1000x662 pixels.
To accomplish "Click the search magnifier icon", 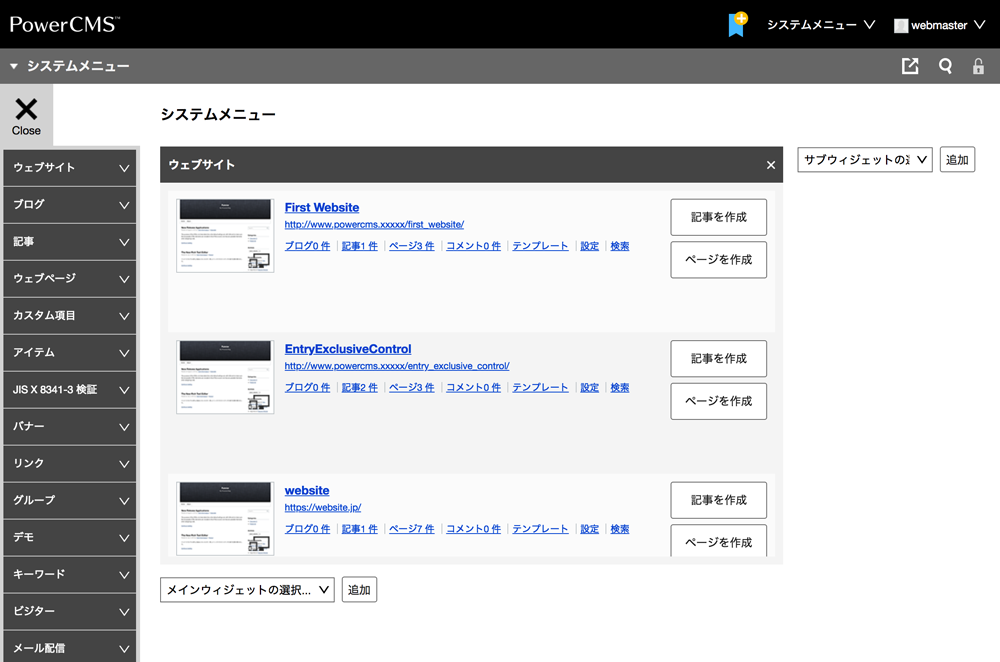I will point(945,66).
